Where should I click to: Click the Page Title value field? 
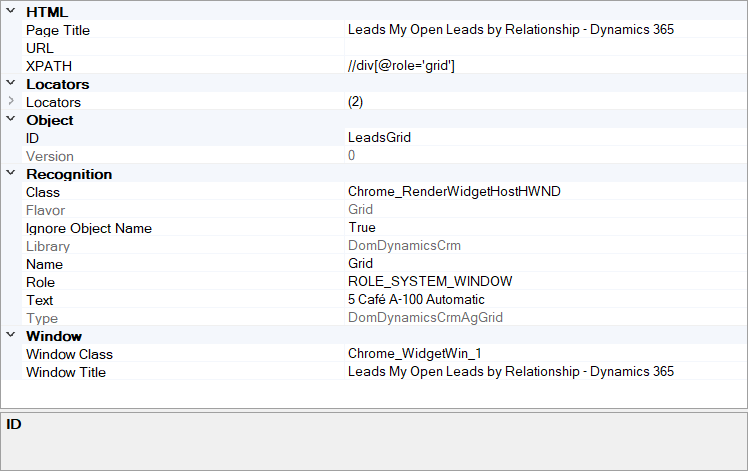pyautogui.click(x=510, y=30)
